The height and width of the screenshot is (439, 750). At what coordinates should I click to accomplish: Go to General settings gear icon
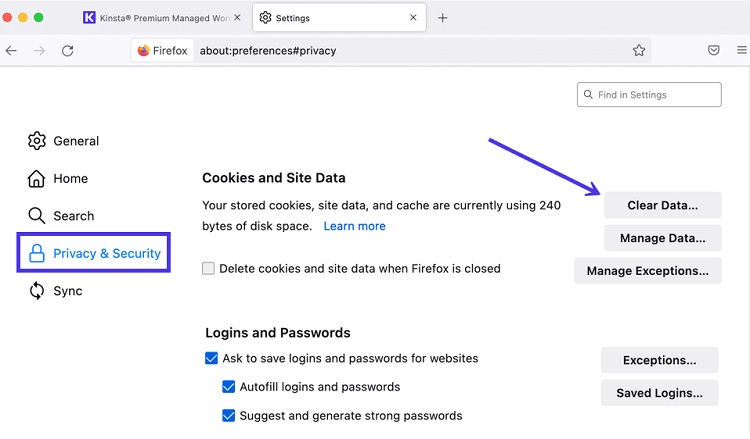(x=37, y=141)
